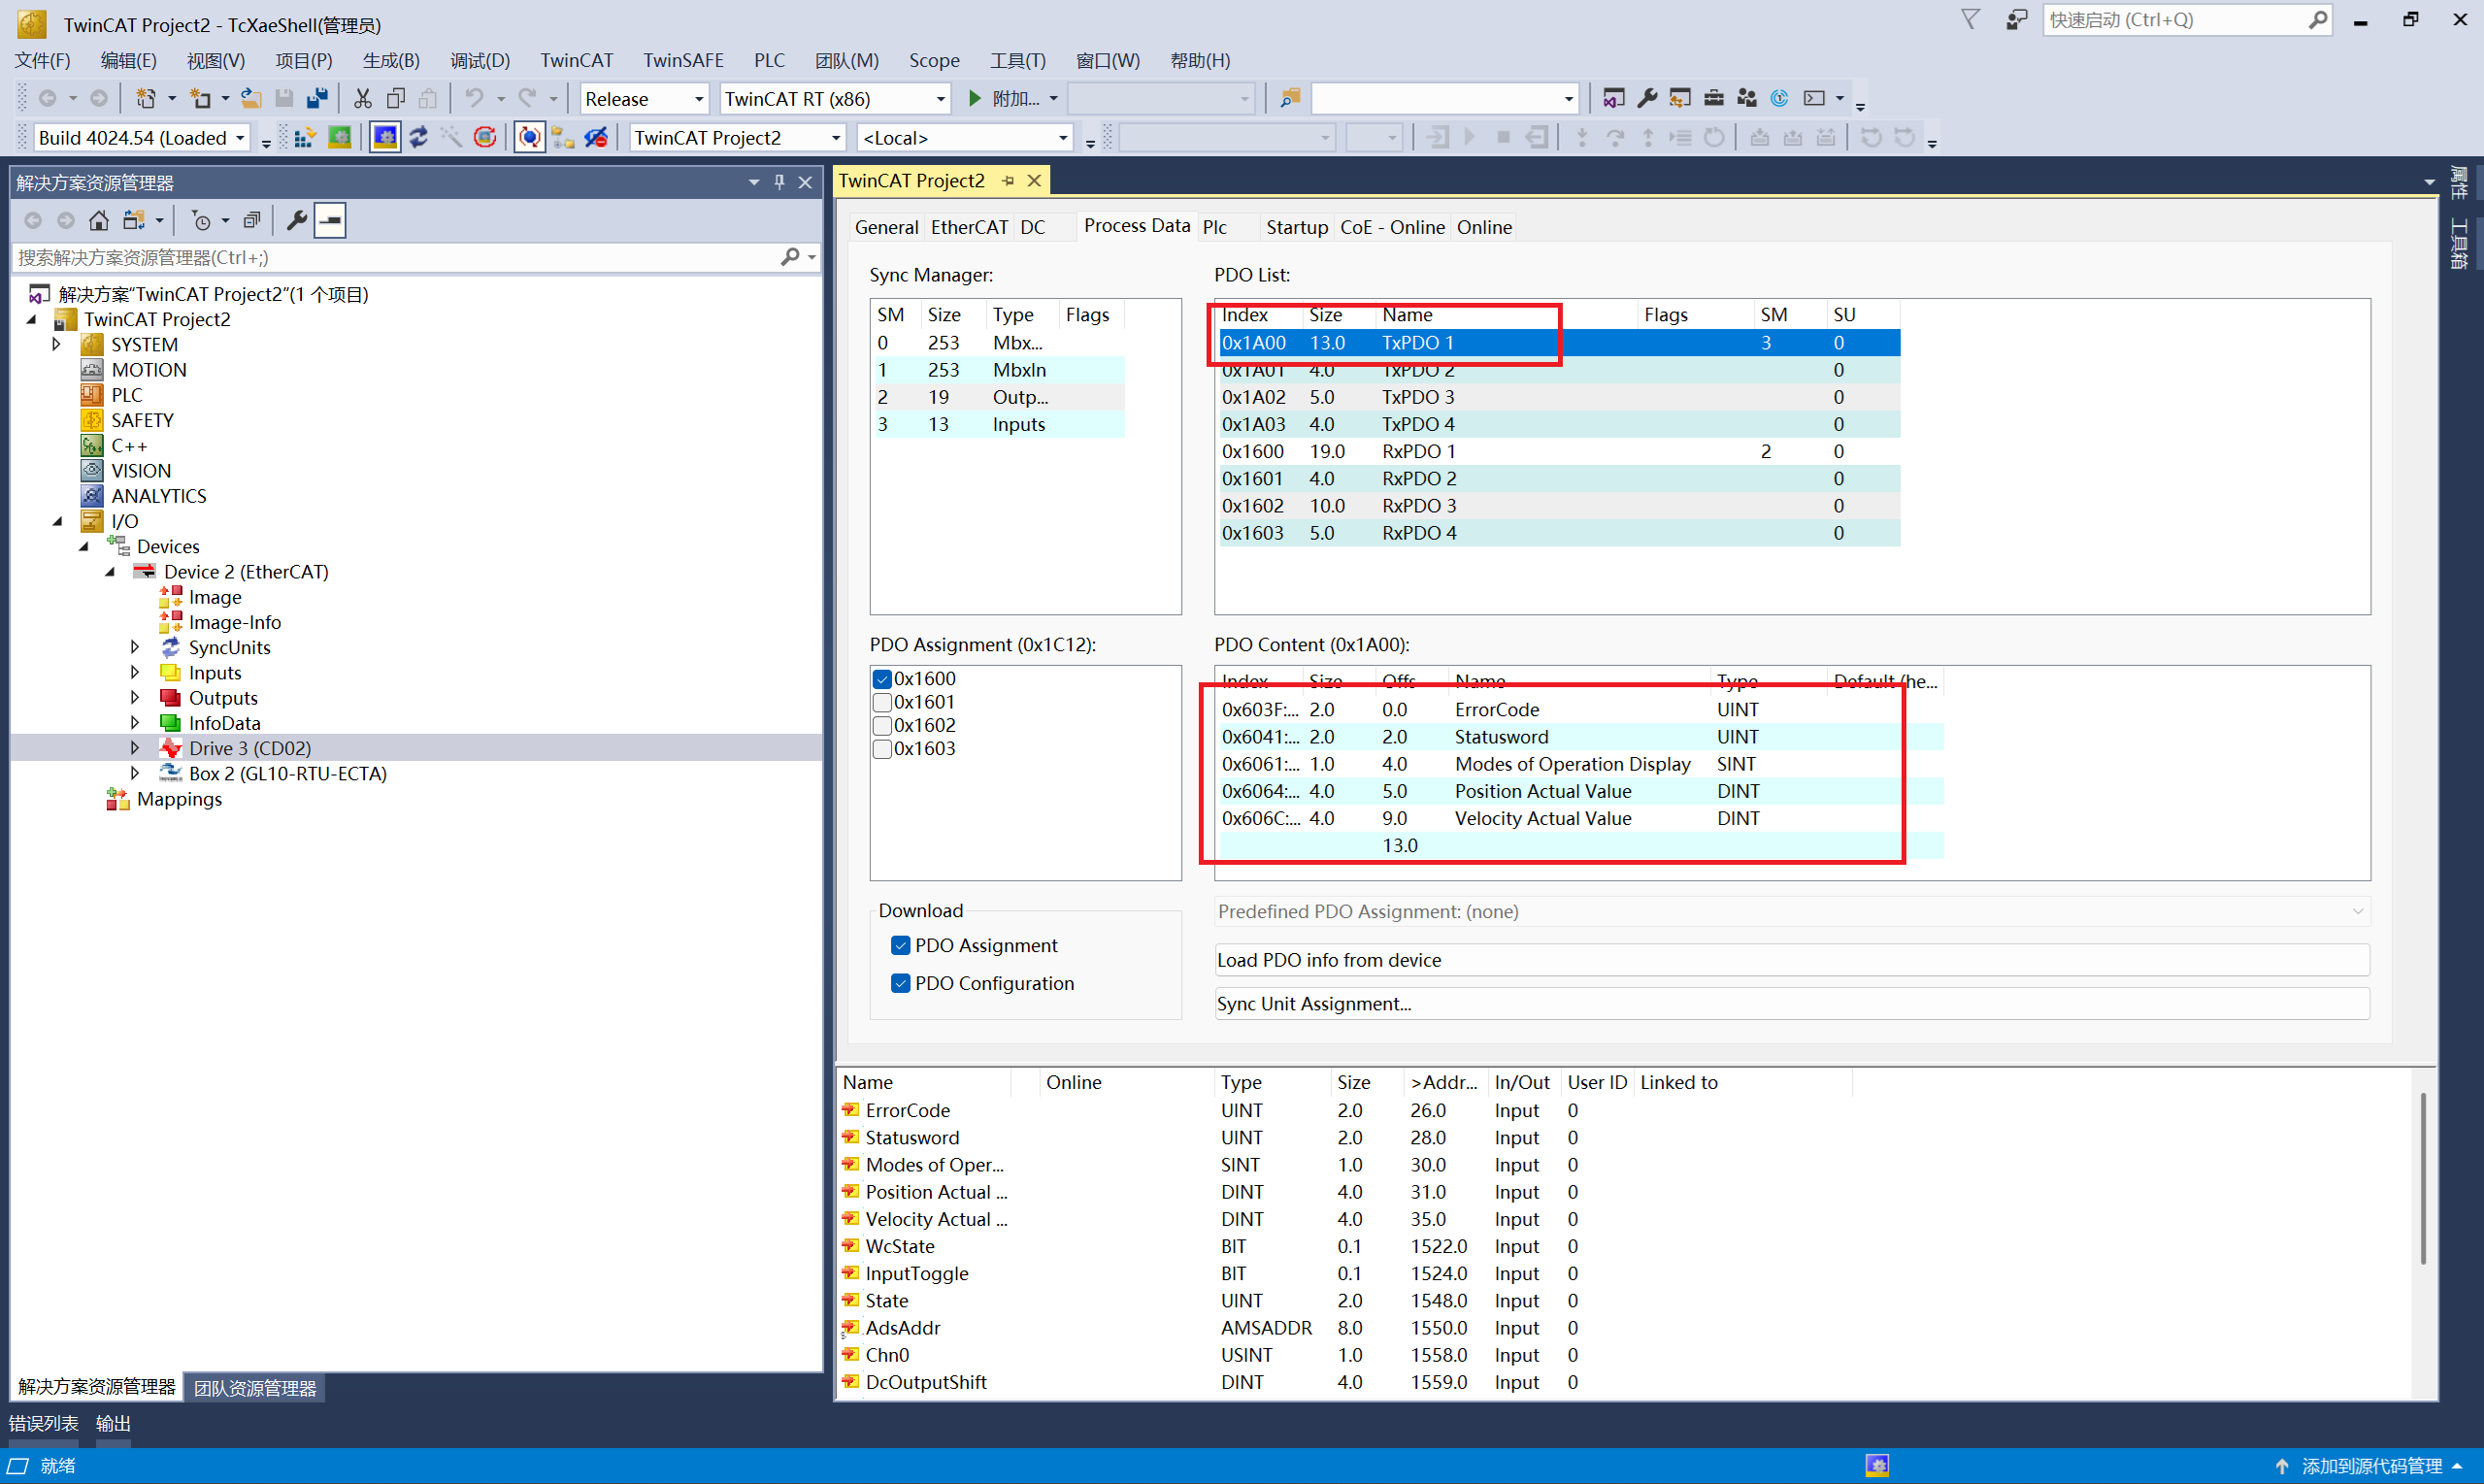
Task: Click the Toggle Free Run State icon
Action: [485, 137]
